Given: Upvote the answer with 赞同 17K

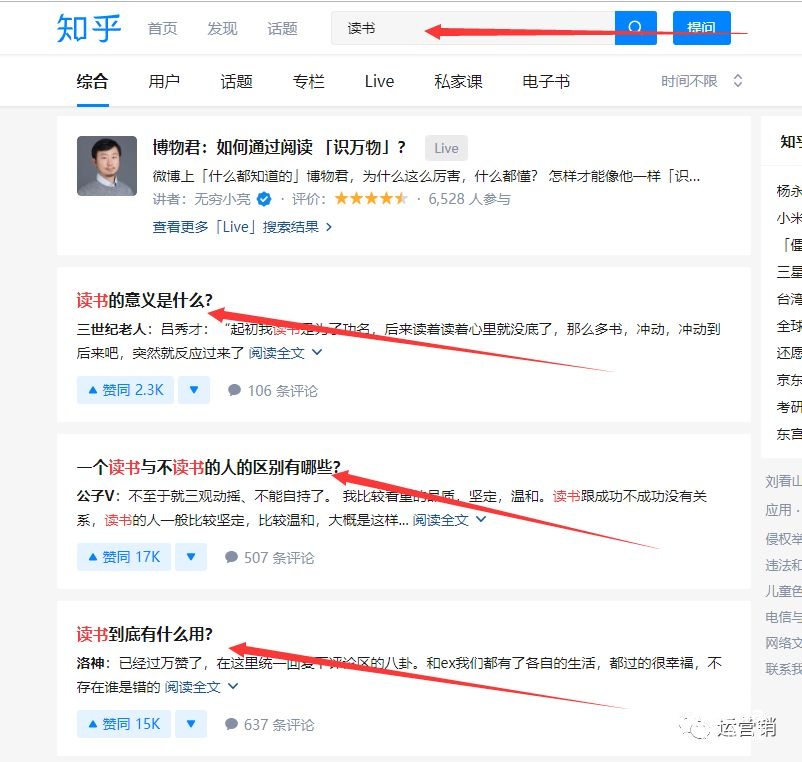Looking at the screenshot, I should click(x=124, y=557).
